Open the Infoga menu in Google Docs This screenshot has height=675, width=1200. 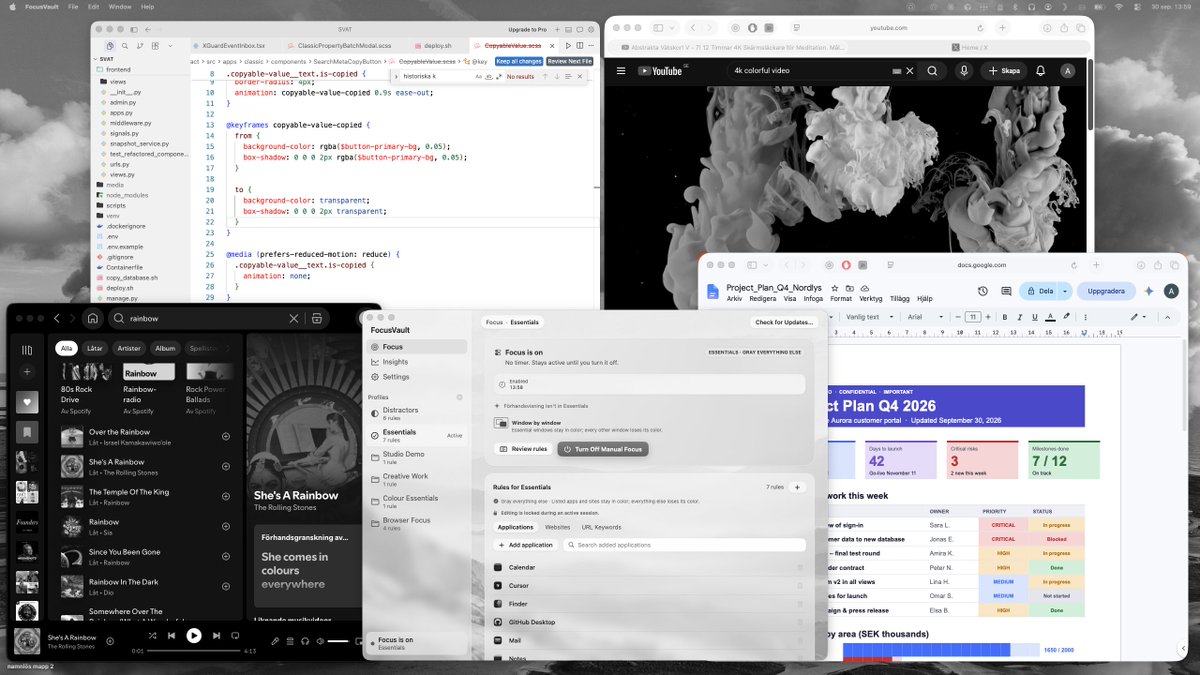[x=814, y=298]
